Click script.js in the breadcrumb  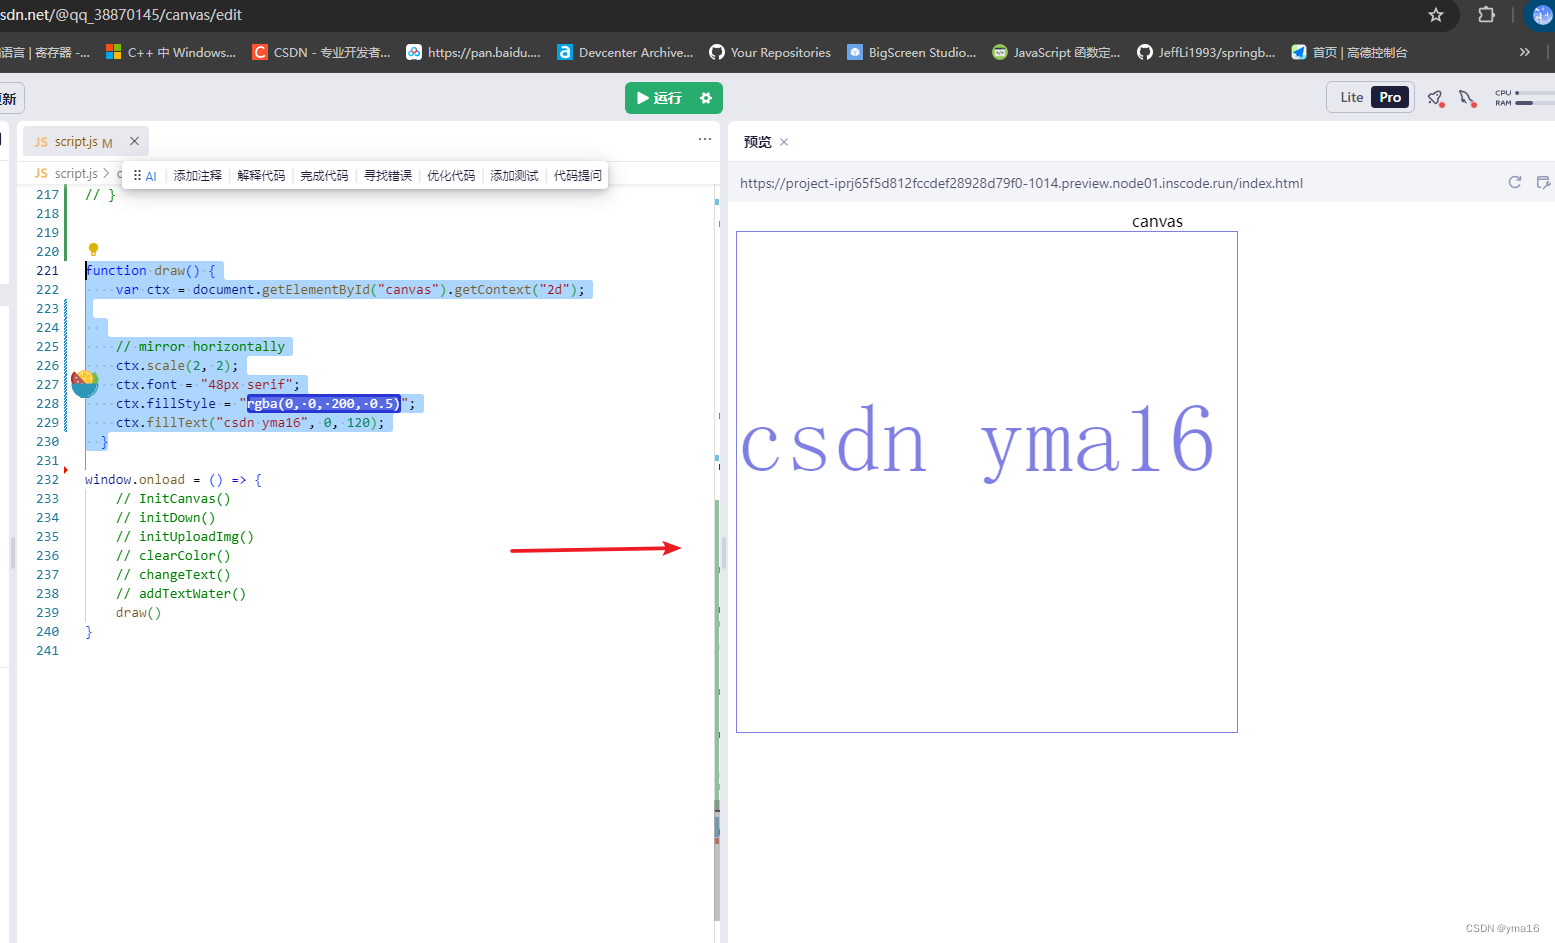[76, 174]
